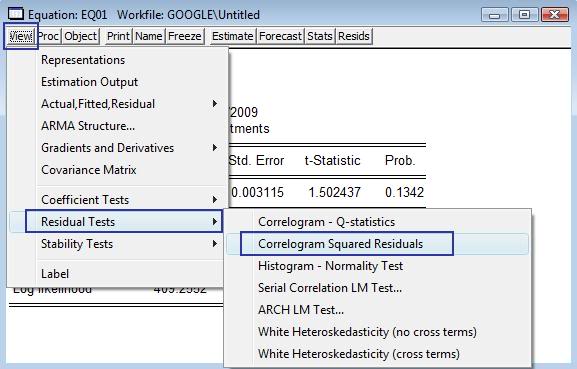Choose White Heteroskedasticity (cross terms)
Screen dimensions: 577x369
[378, 354]
